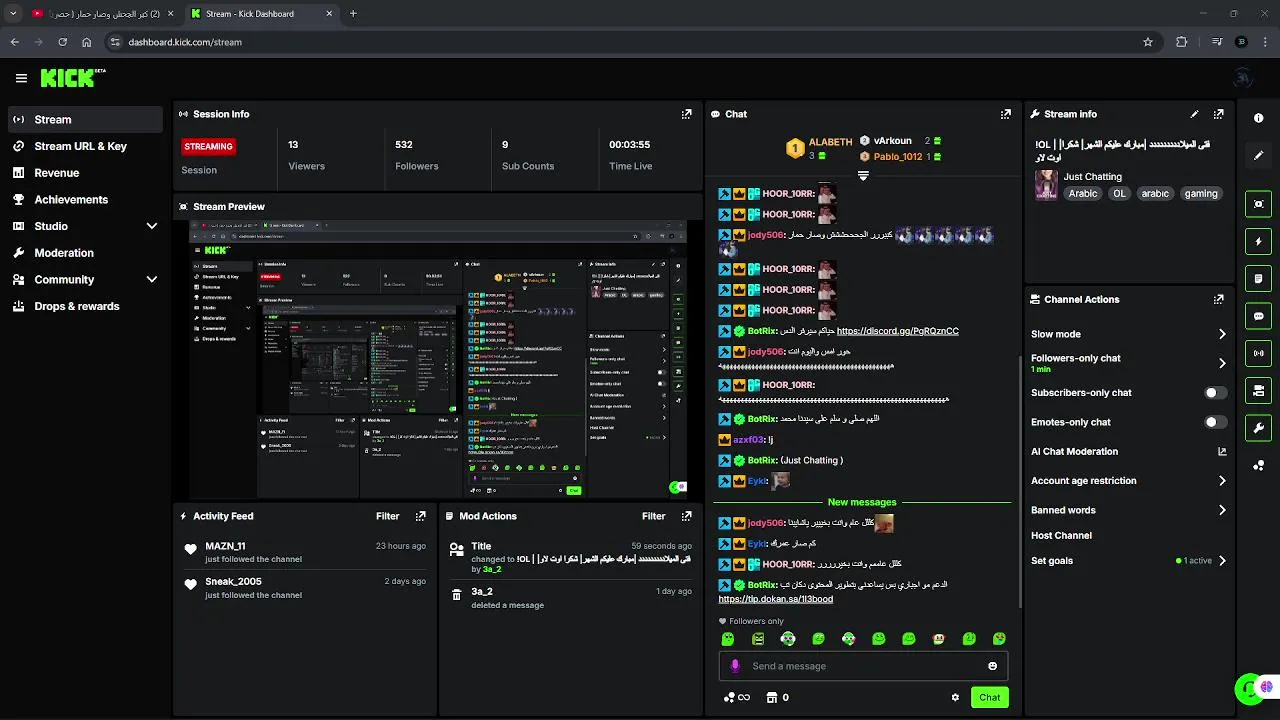The width and height of the screenshot is (1280, 720).
Task: Toggle the wrench widget icon in right toolbar
Action: 1258,428
